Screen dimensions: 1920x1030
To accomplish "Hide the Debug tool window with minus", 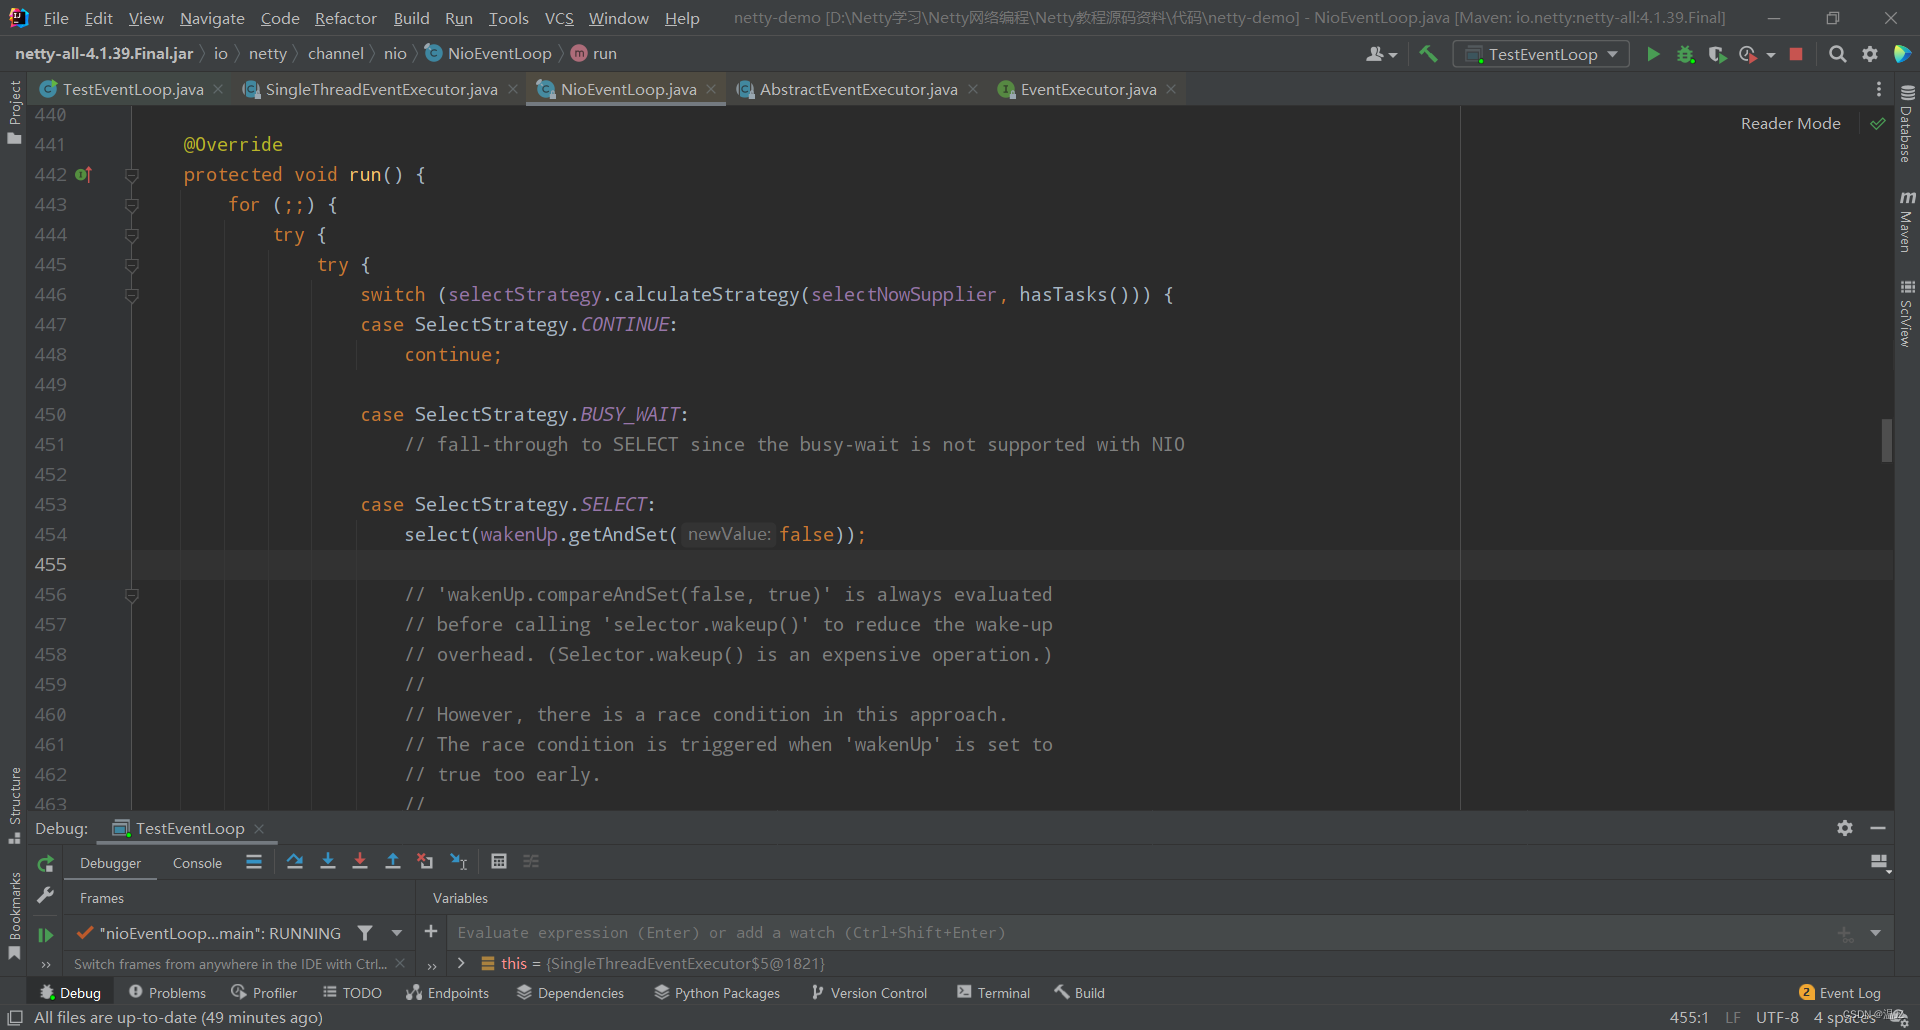I will pyautogui.click(x=1878, y=828).
